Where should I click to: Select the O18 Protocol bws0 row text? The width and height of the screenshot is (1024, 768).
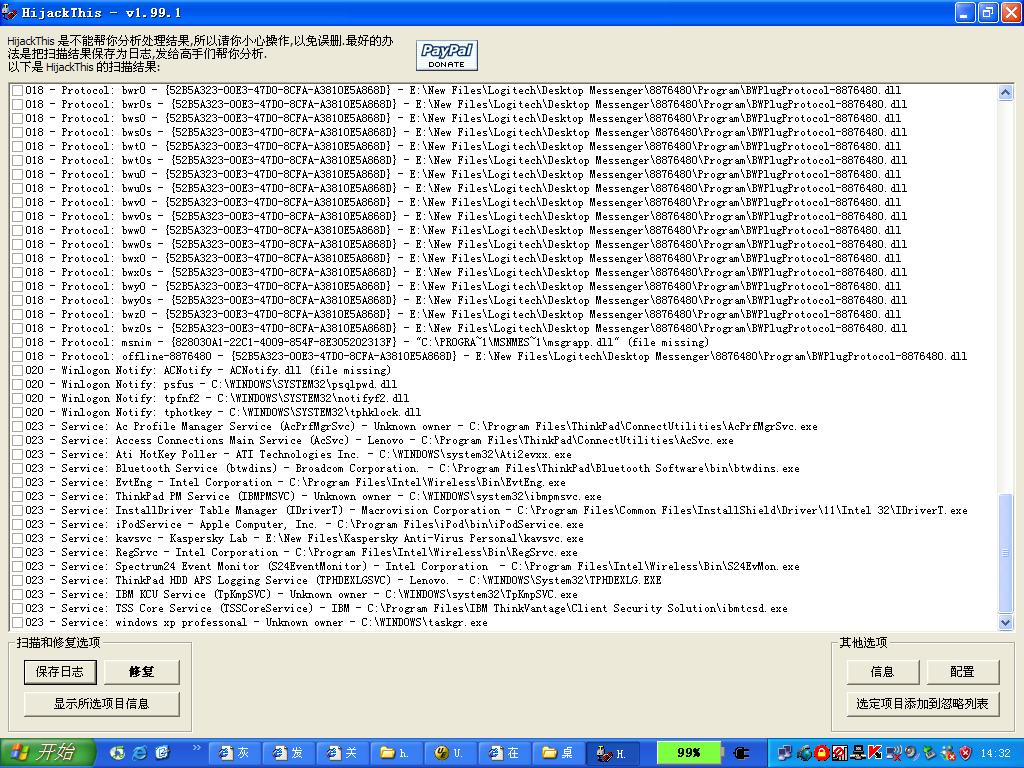click(463, 118)
